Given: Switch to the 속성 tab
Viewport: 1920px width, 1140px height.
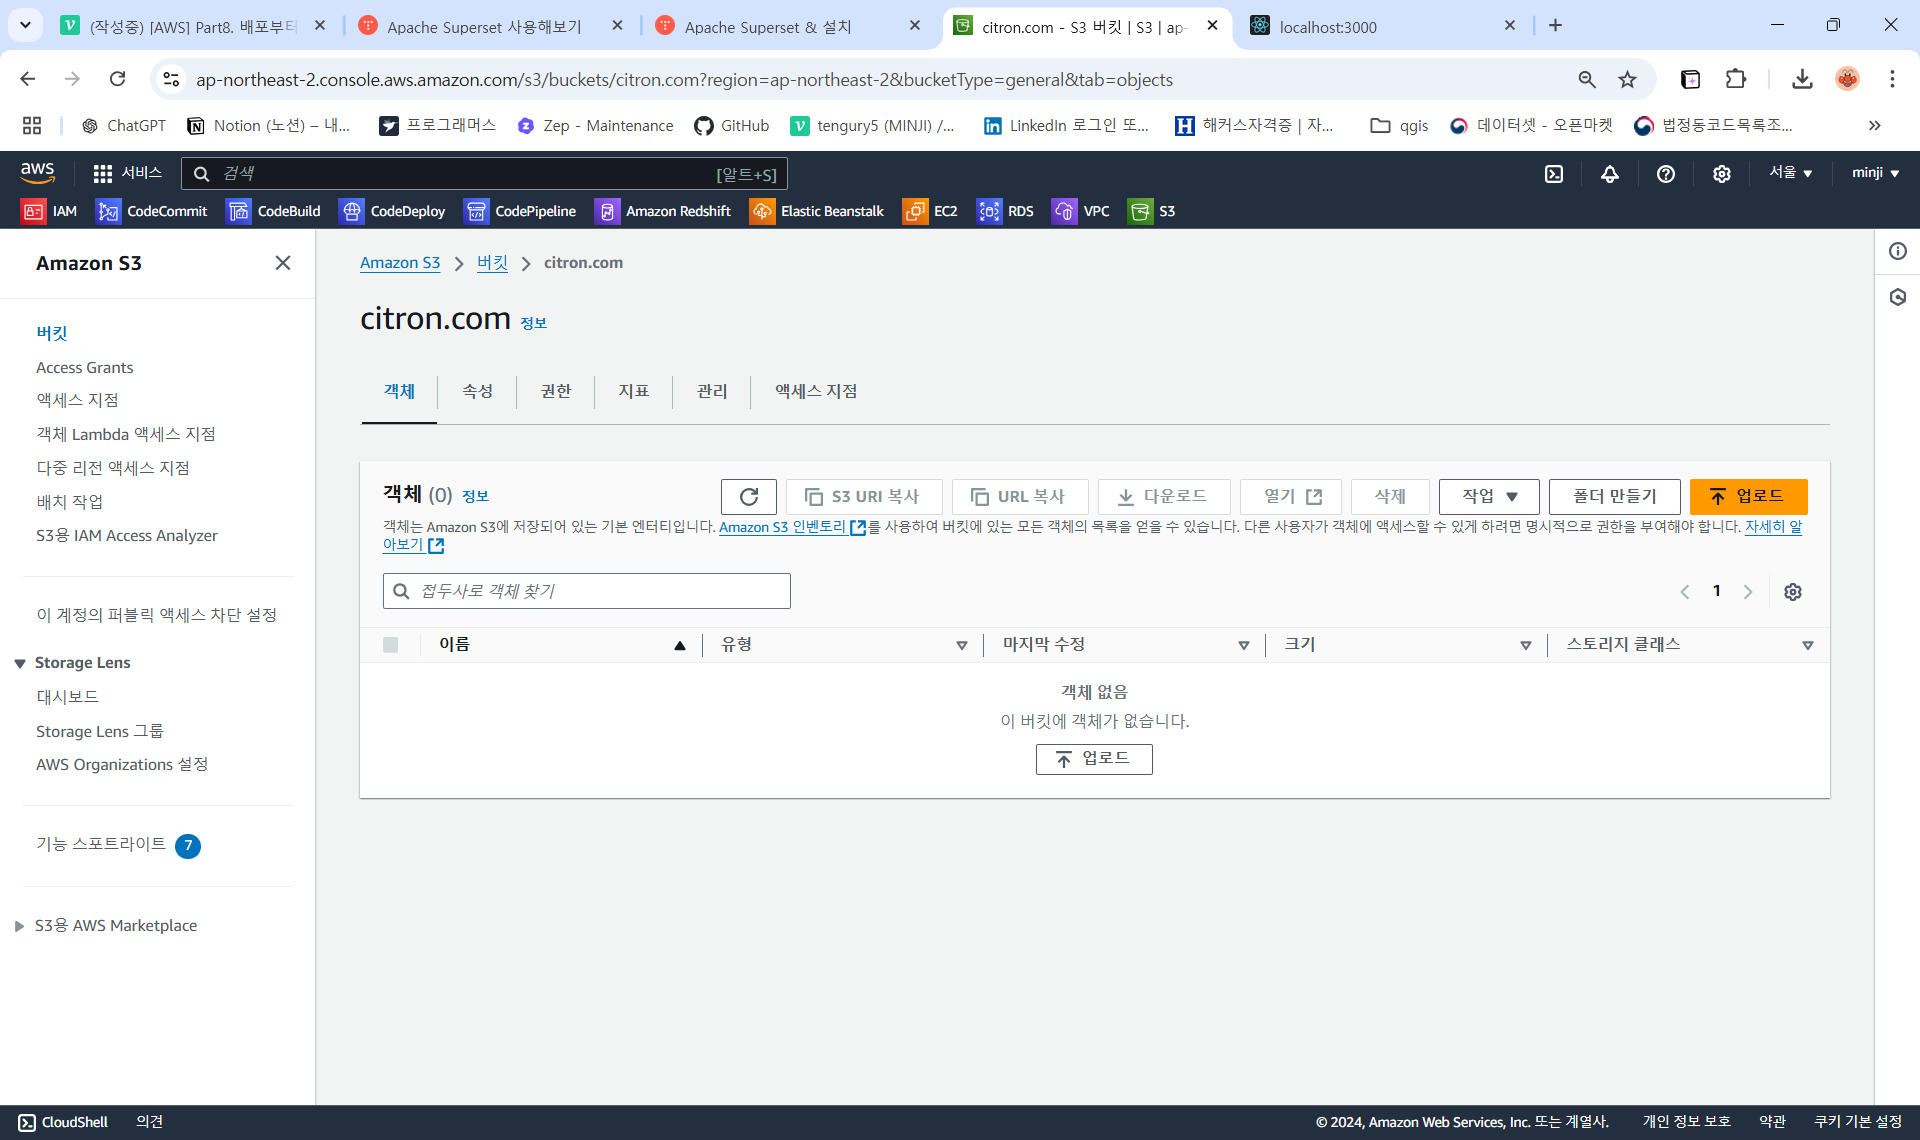Looking at the screenshot, I should point(477,391).
